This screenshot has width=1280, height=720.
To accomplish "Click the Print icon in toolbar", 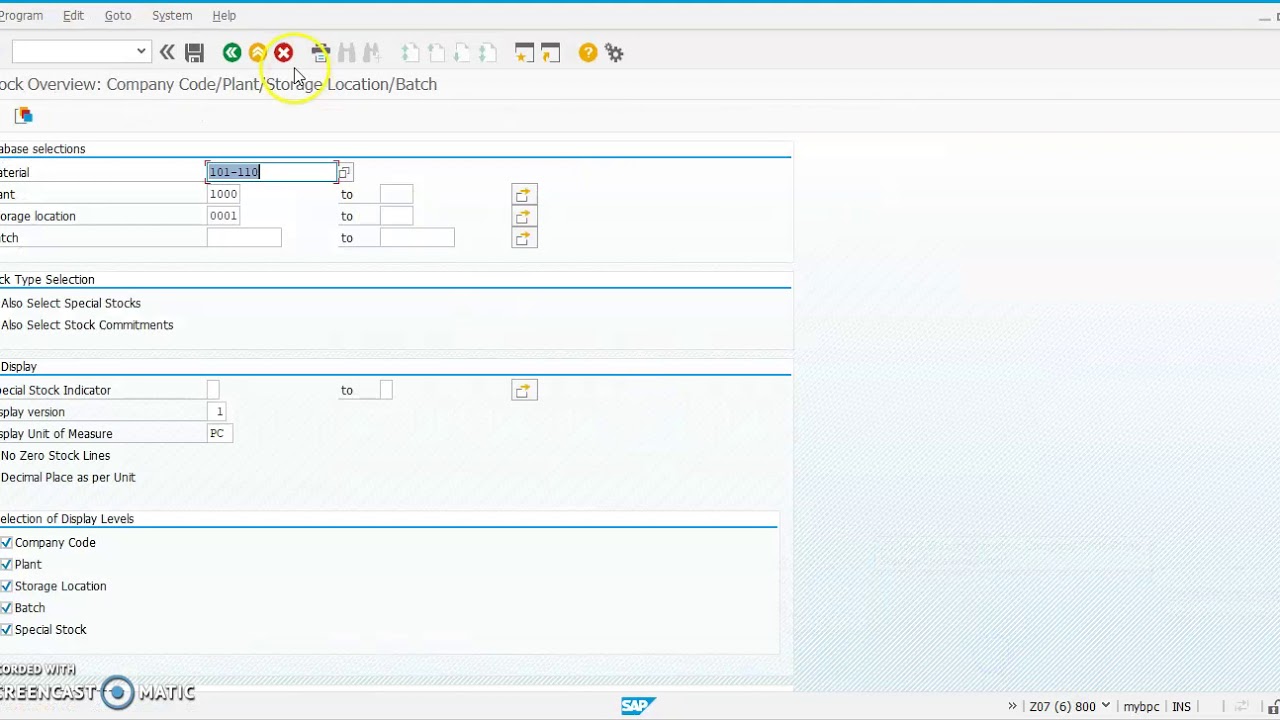I will 320,53.
